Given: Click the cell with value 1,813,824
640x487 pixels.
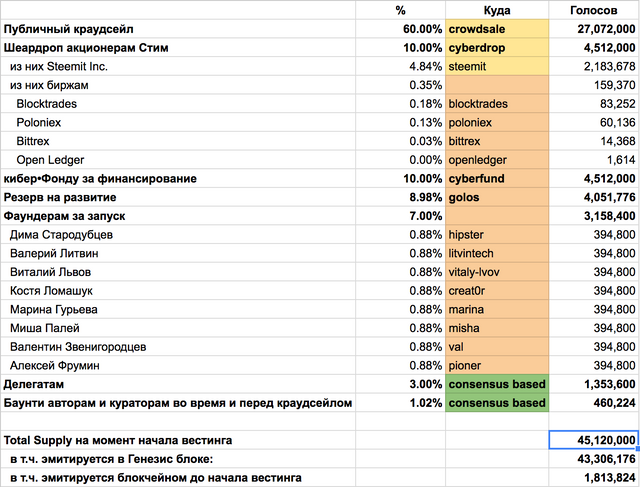Looking at the screenshot, I should (594, 478).
